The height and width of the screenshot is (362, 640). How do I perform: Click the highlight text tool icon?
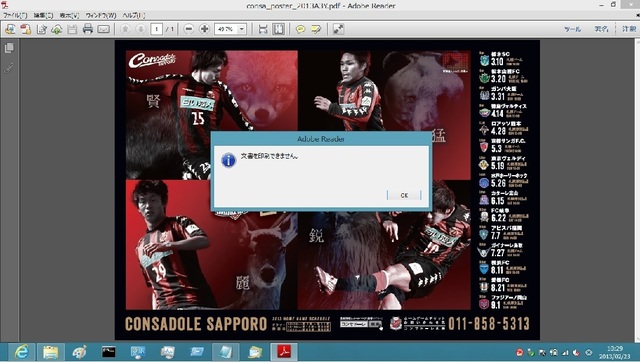316,29
